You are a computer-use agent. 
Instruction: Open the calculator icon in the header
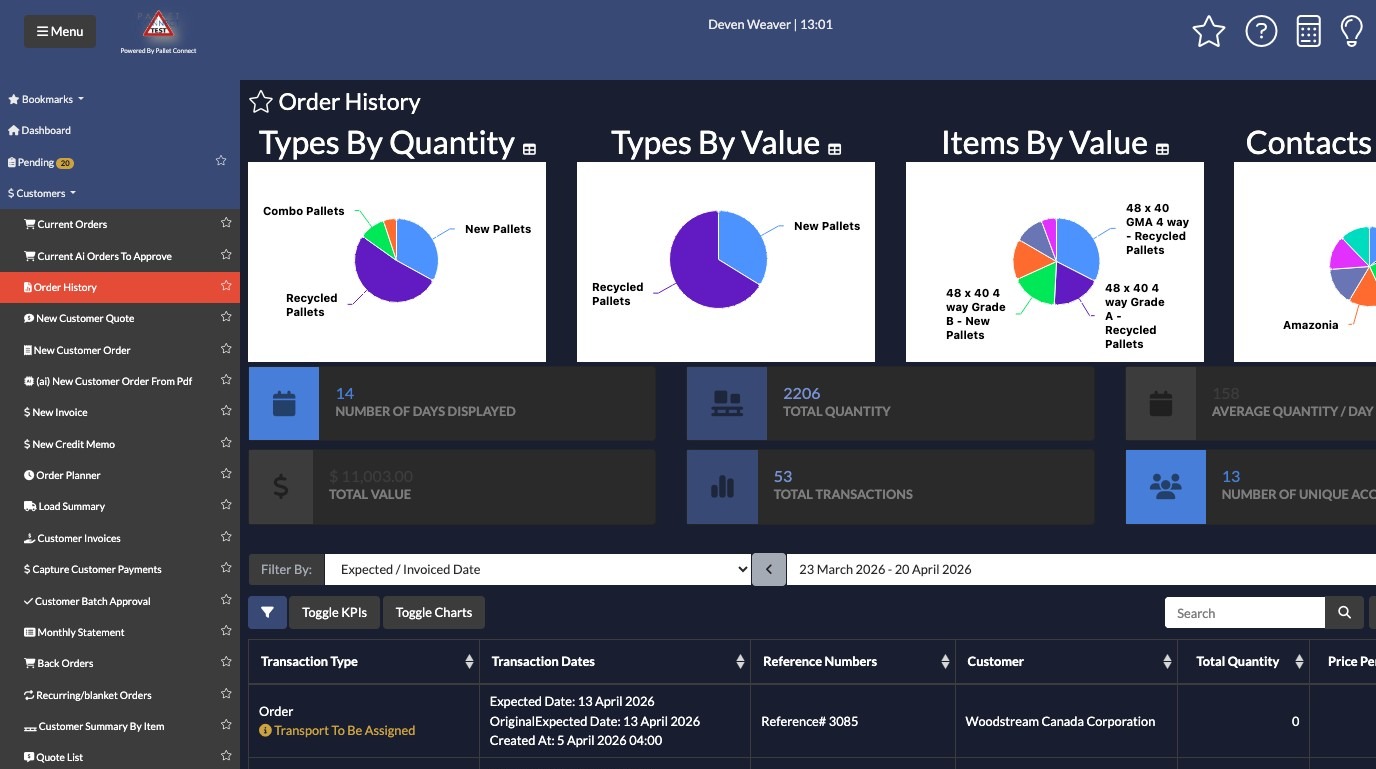pyautogui.click(x=1308, y=32)
